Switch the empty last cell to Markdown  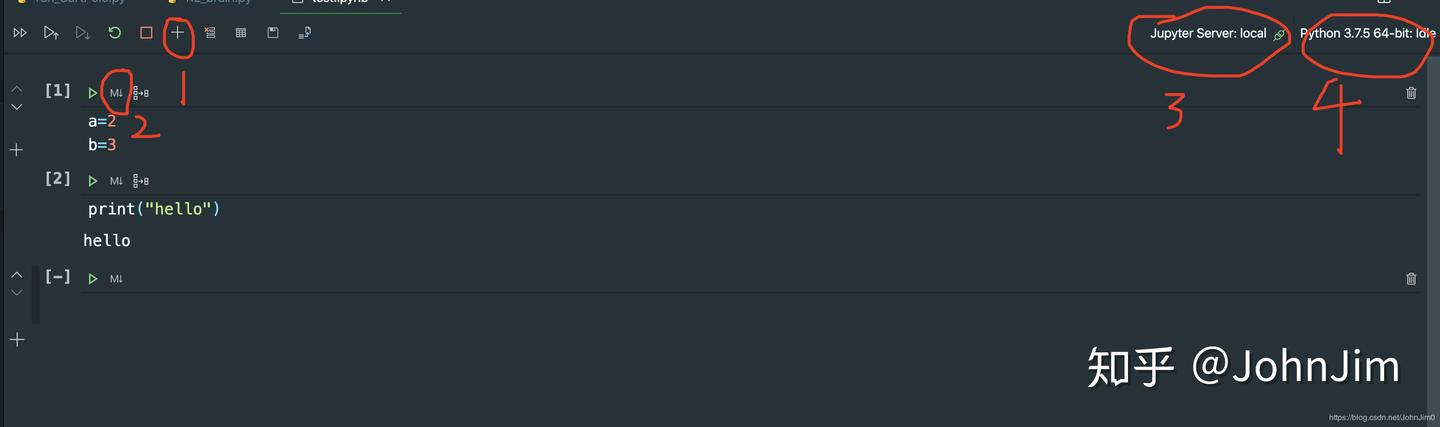click(x=116, y=279)
